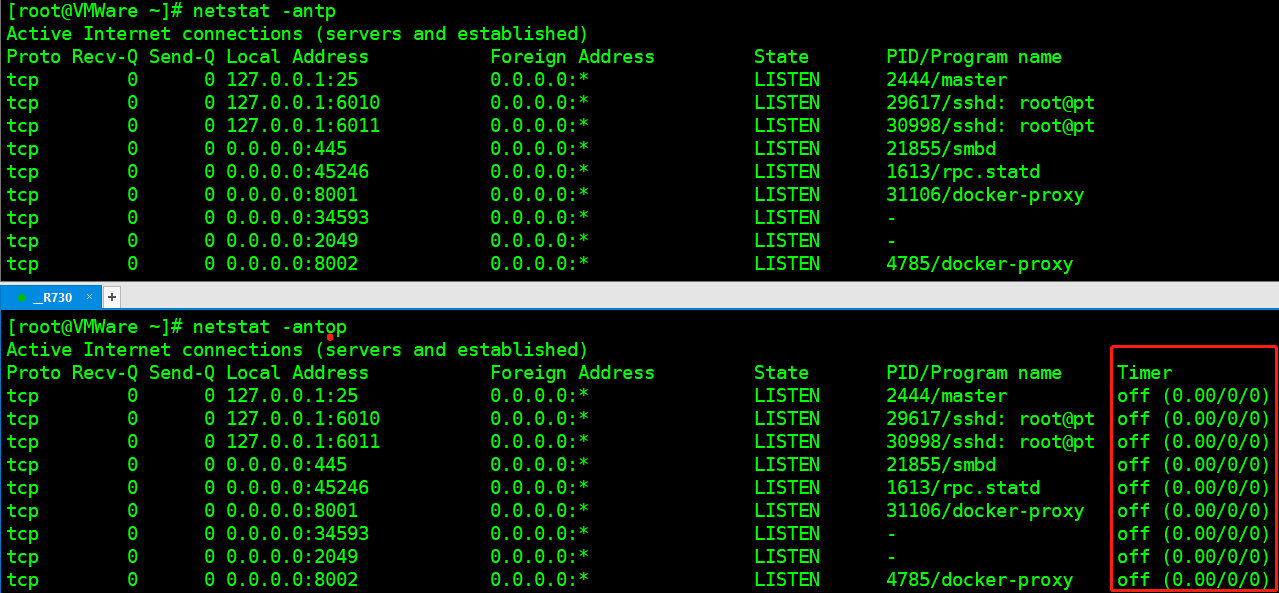
Task: Click the [root@VMWare ~]# prompt in the upper terminal
Action: coord(94,11)
